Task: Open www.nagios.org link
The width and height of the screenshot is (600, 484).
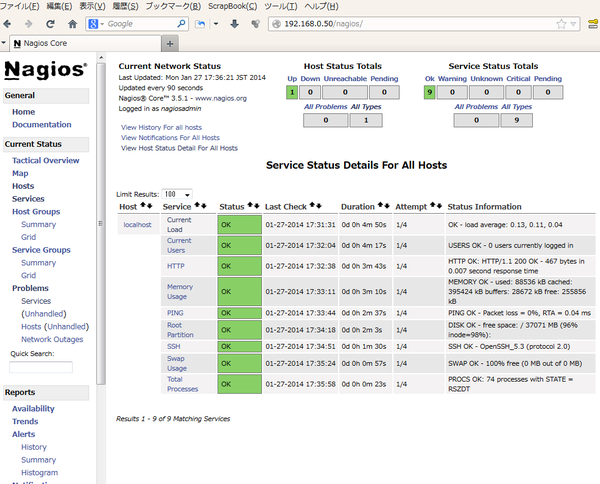Action: tap(221, 98)
